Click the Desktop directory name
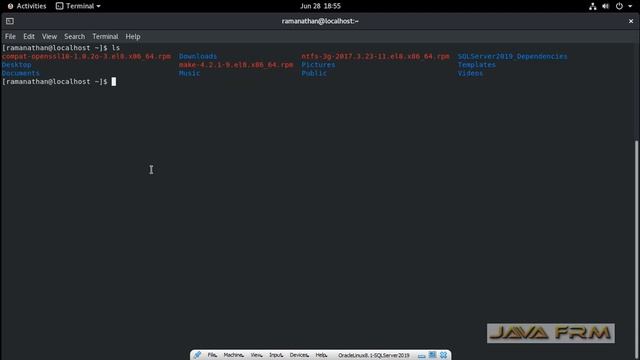 (x=16, y=65)
